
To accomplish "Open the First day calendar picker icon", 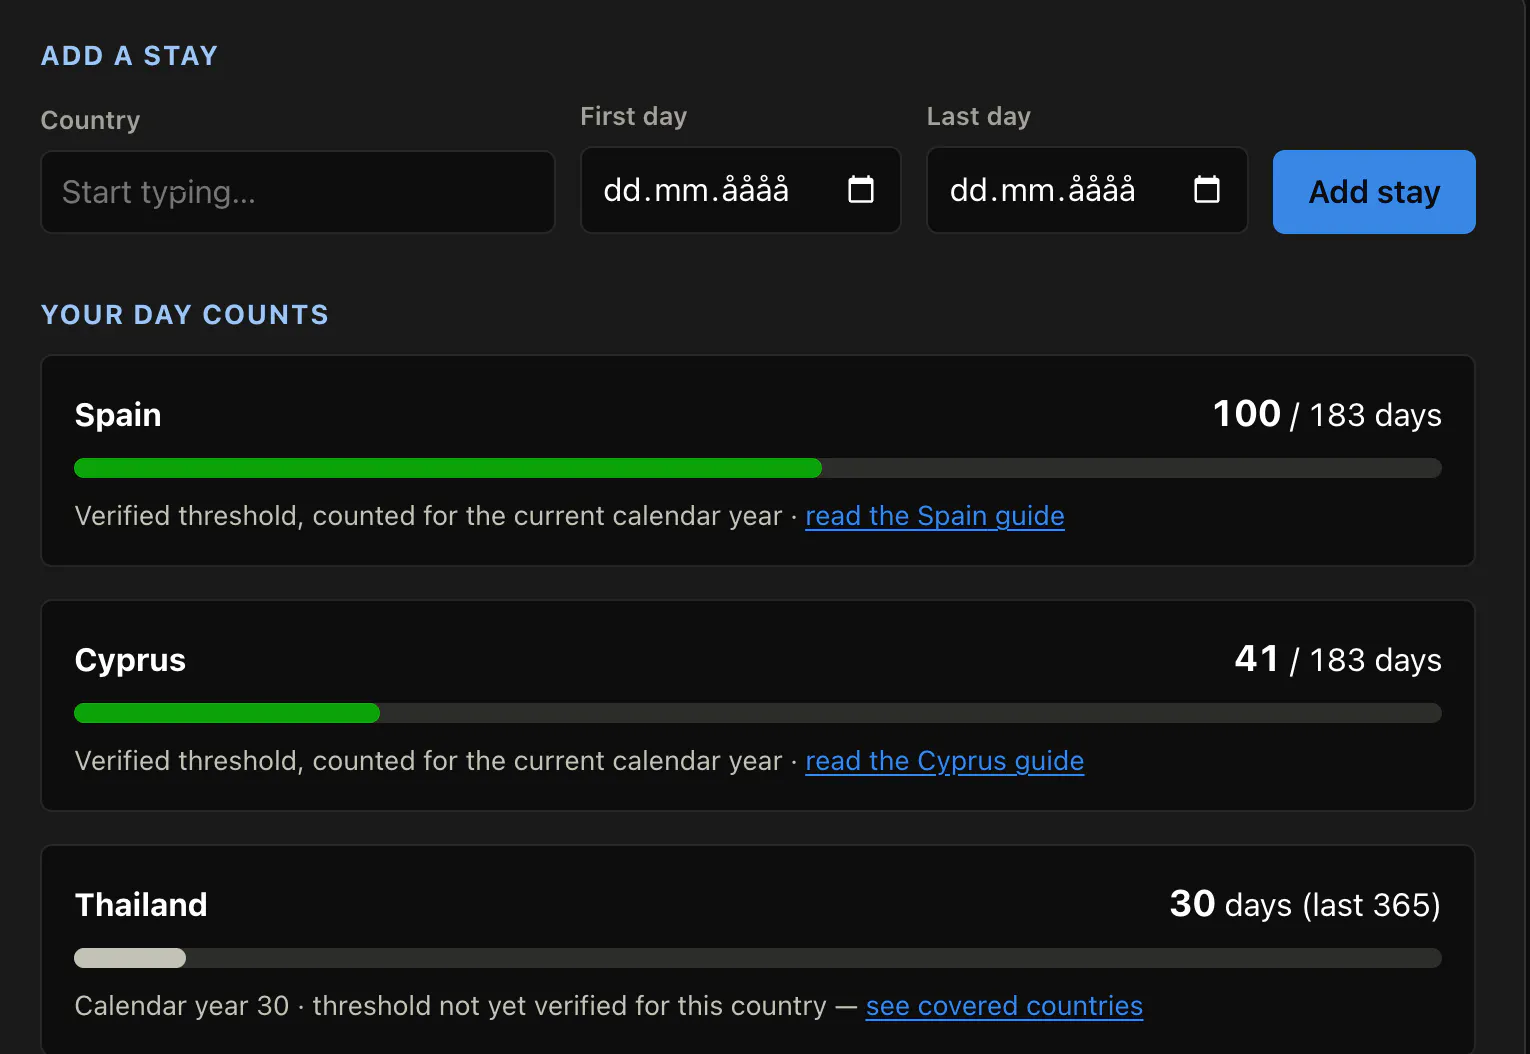I will 861,189.
